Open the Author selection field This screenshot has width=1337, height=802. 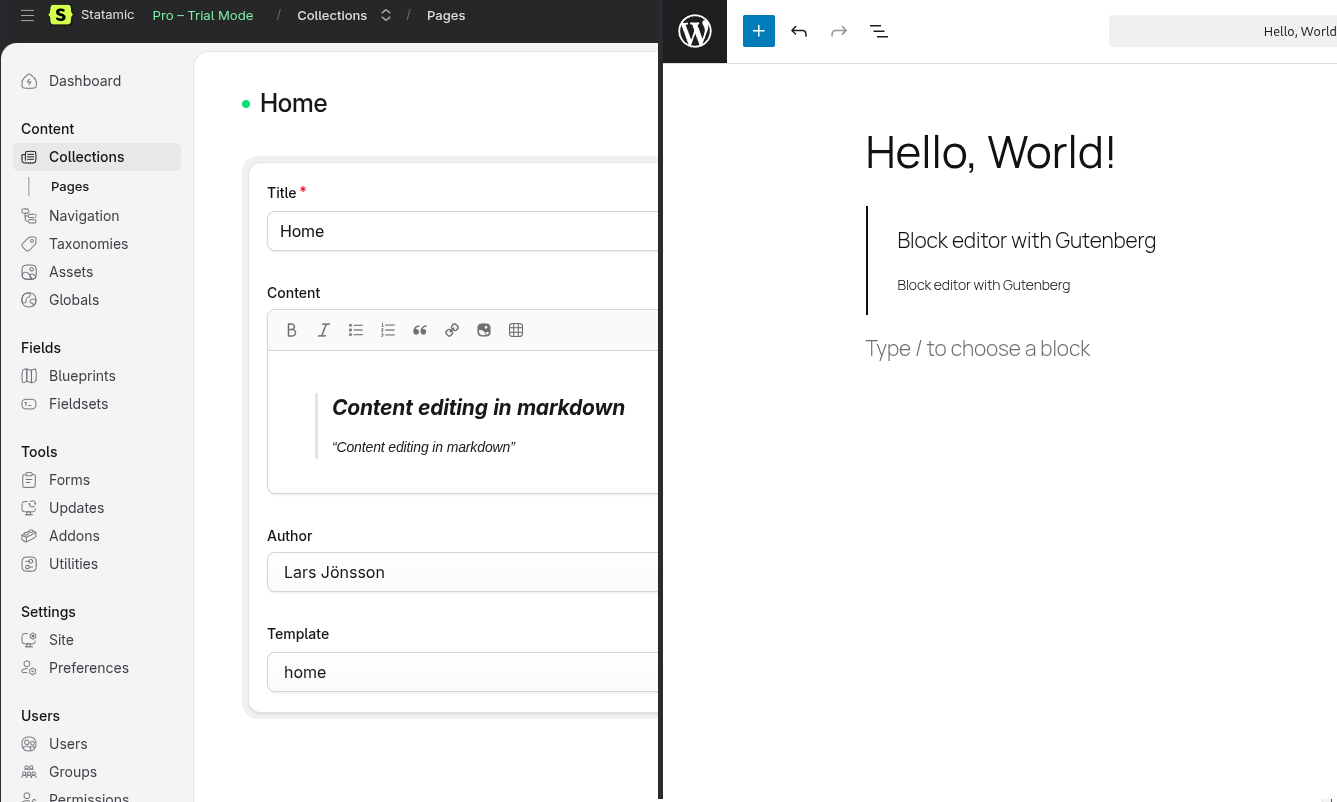[460, 572]
